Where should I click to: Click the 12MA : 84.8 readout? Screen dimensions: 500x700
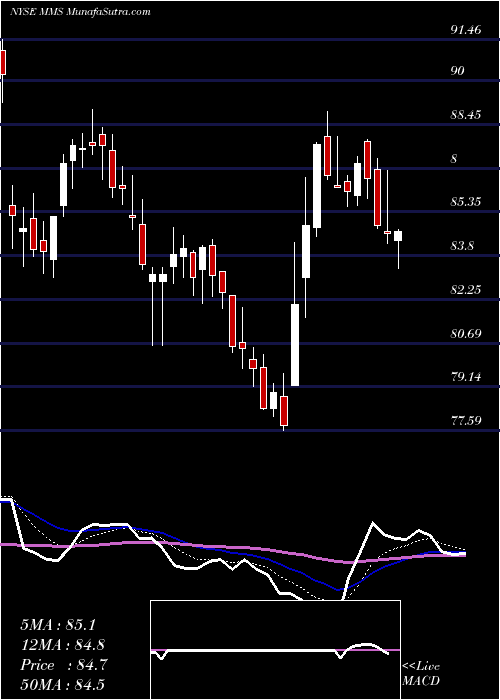[x=63, y=645]
